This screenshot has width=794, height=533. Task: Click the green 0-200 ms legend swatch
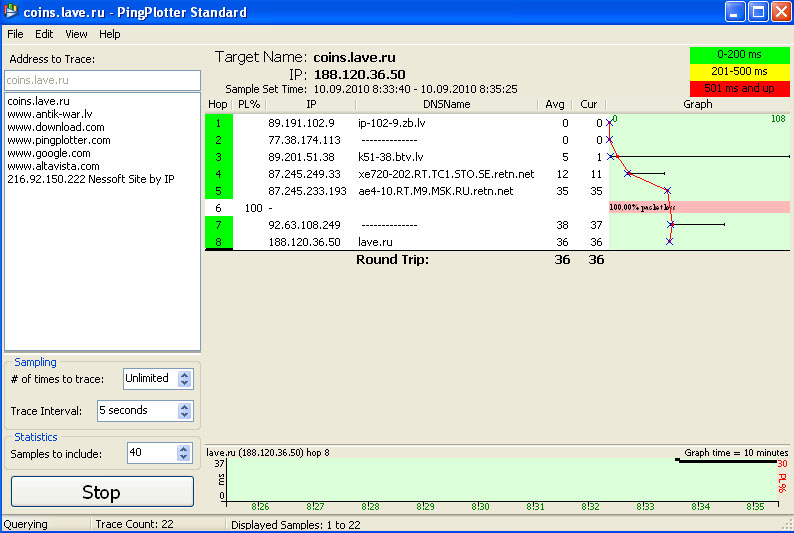739,55
